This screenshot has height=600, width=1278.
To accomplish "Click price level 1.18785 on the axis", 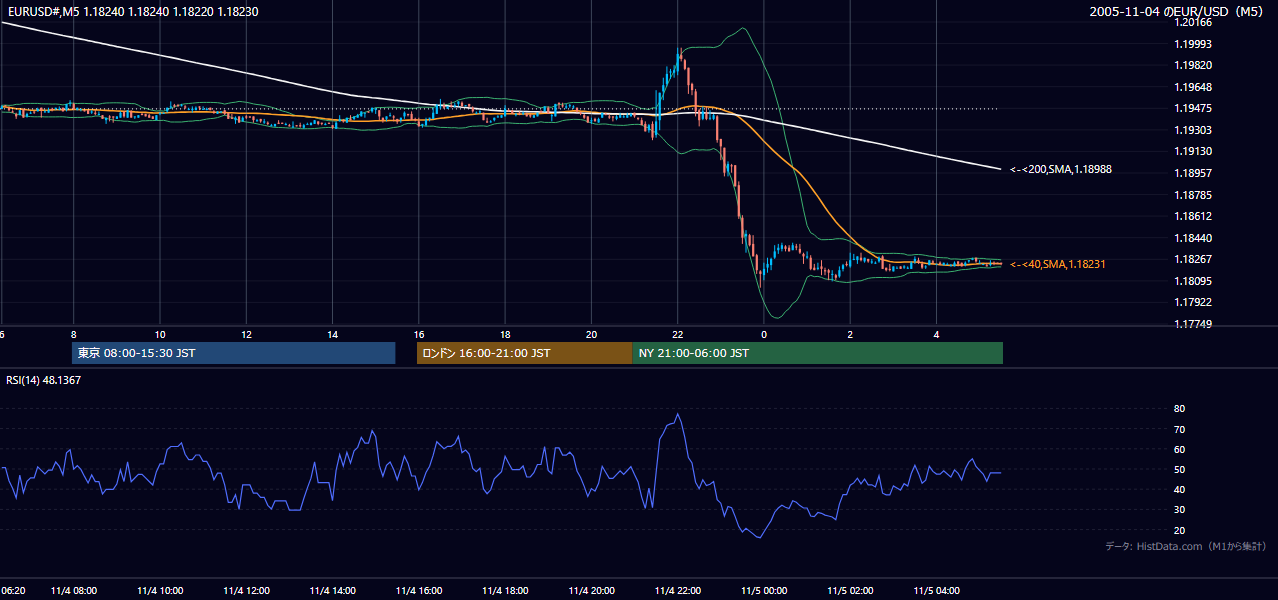I will [1192, 195].
